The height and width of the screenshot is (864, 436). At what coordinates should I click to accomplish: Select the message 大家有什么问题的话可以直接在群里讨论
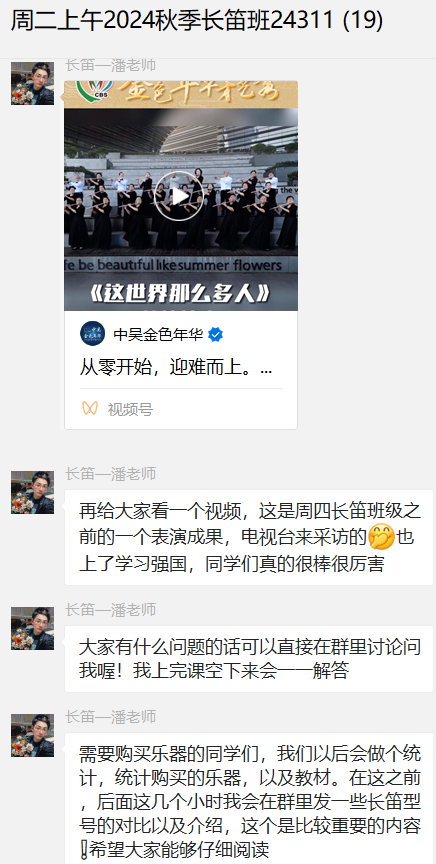coord(249,658)
